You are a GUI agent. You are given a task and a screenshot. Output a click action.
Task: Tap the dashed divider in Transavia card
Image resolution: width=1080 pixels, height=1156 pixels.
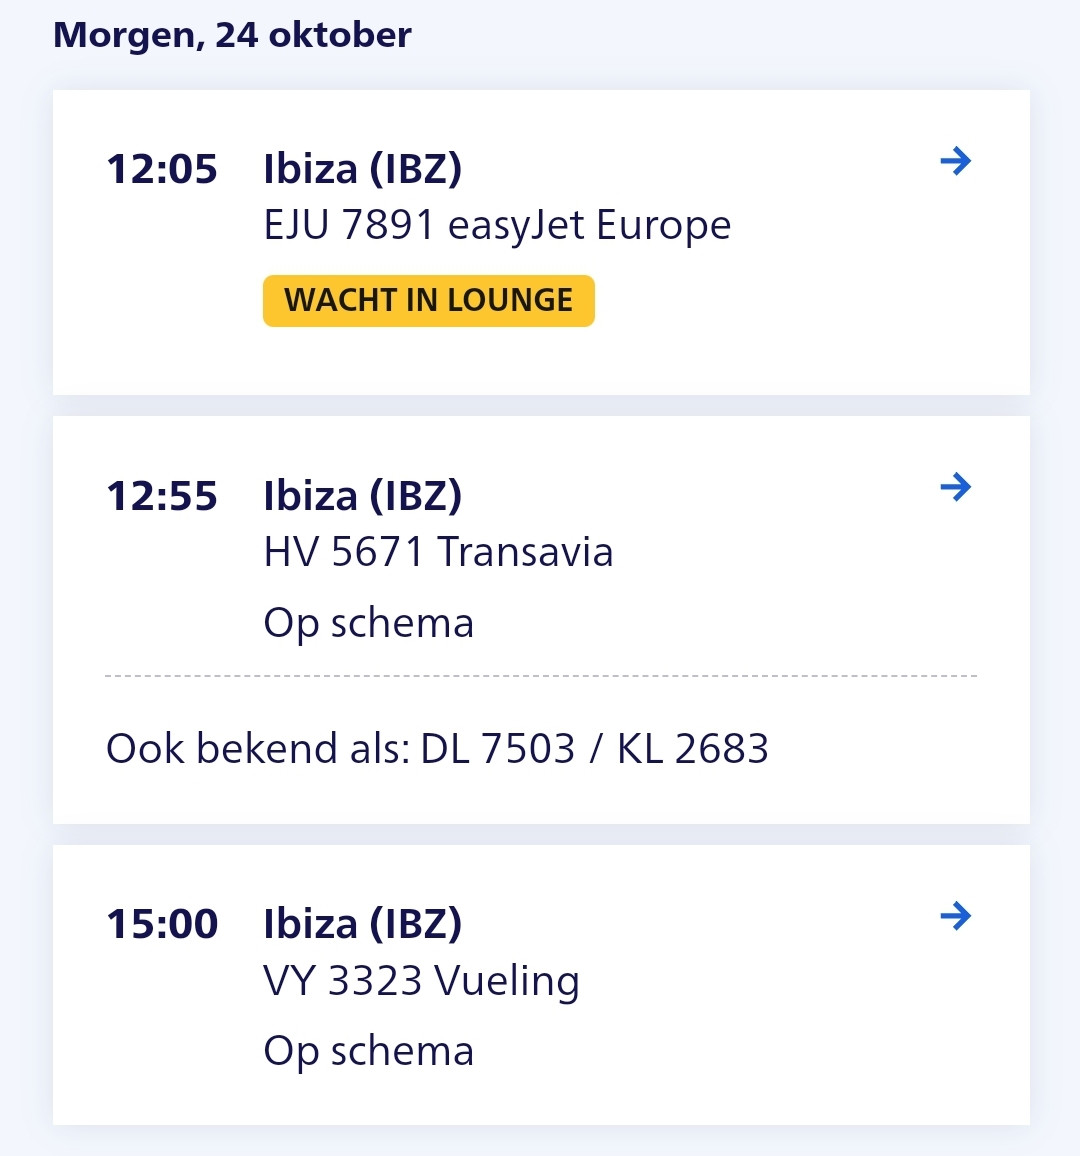540,676
